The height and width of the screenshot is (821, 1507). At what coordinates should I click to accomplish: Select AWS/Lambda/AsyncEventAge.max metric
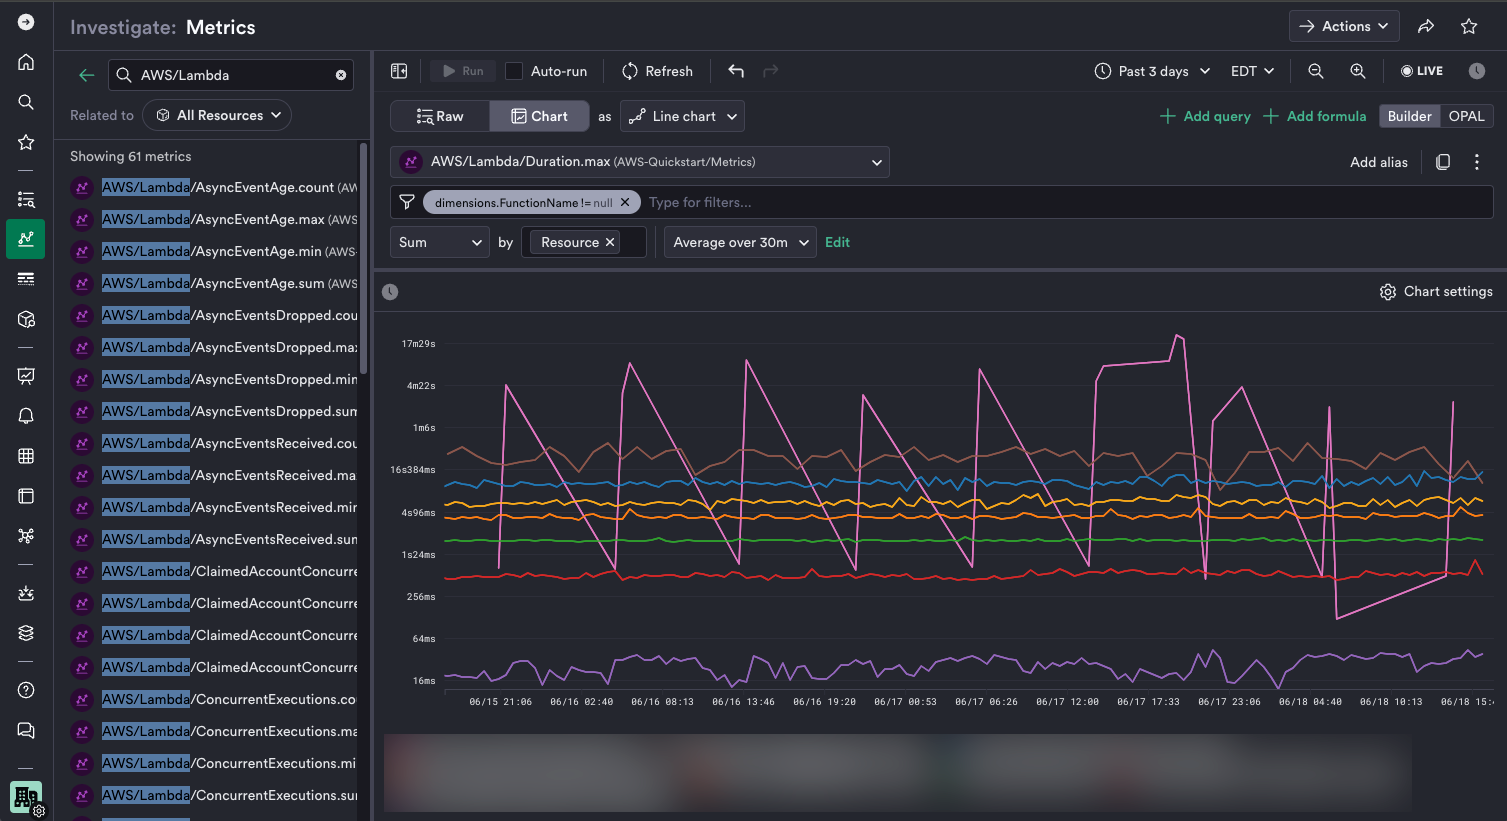(x=214, y=219)
